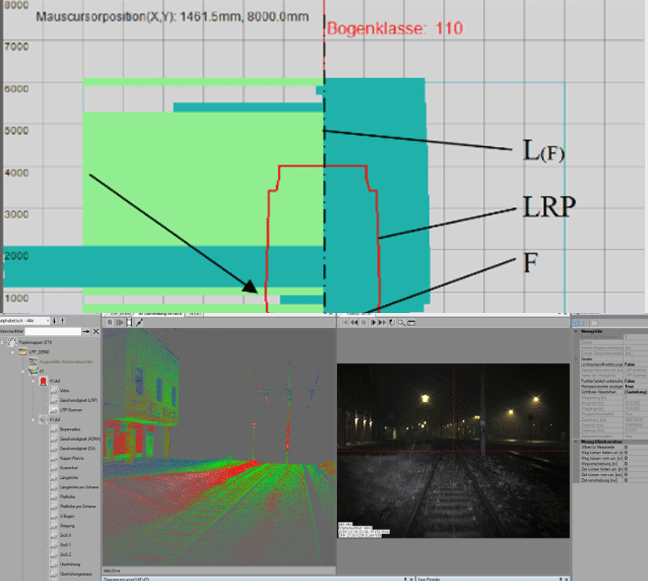The height and width of the screenshot is (581, 648).
Task: Click the measuring pen tool in 3D toolbar
Action: coord(138,323)
